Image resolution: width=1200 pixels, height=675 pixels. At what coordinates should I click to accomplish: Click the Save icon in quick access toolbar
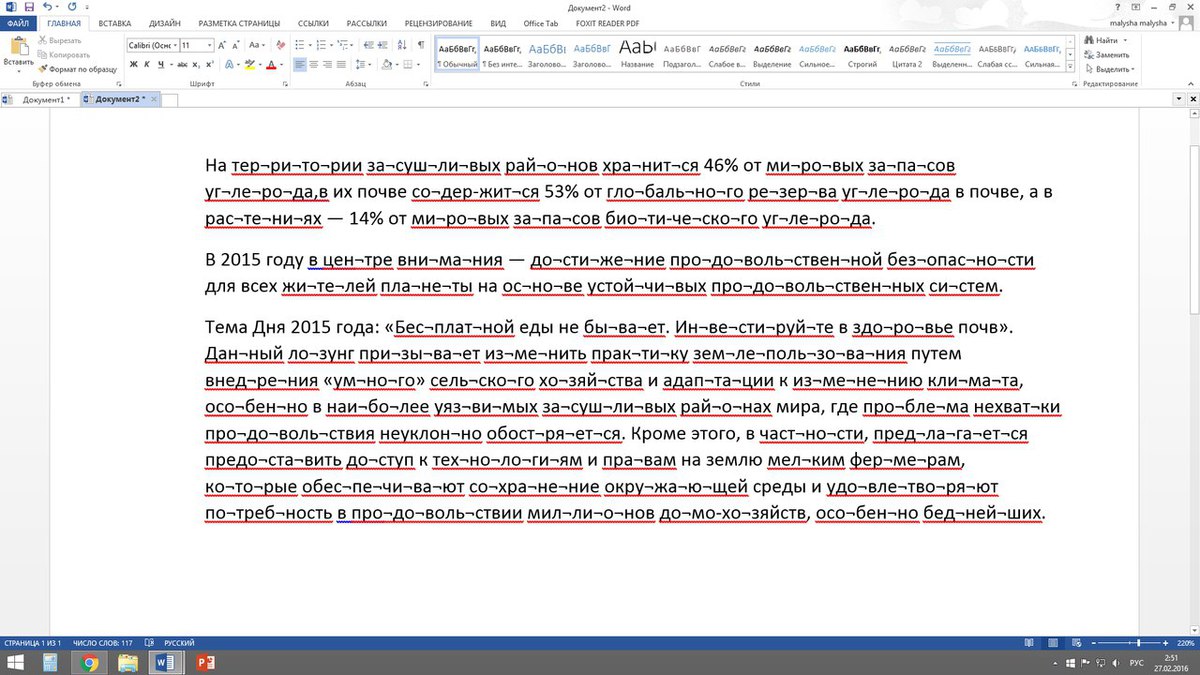(x=31, y=6)
